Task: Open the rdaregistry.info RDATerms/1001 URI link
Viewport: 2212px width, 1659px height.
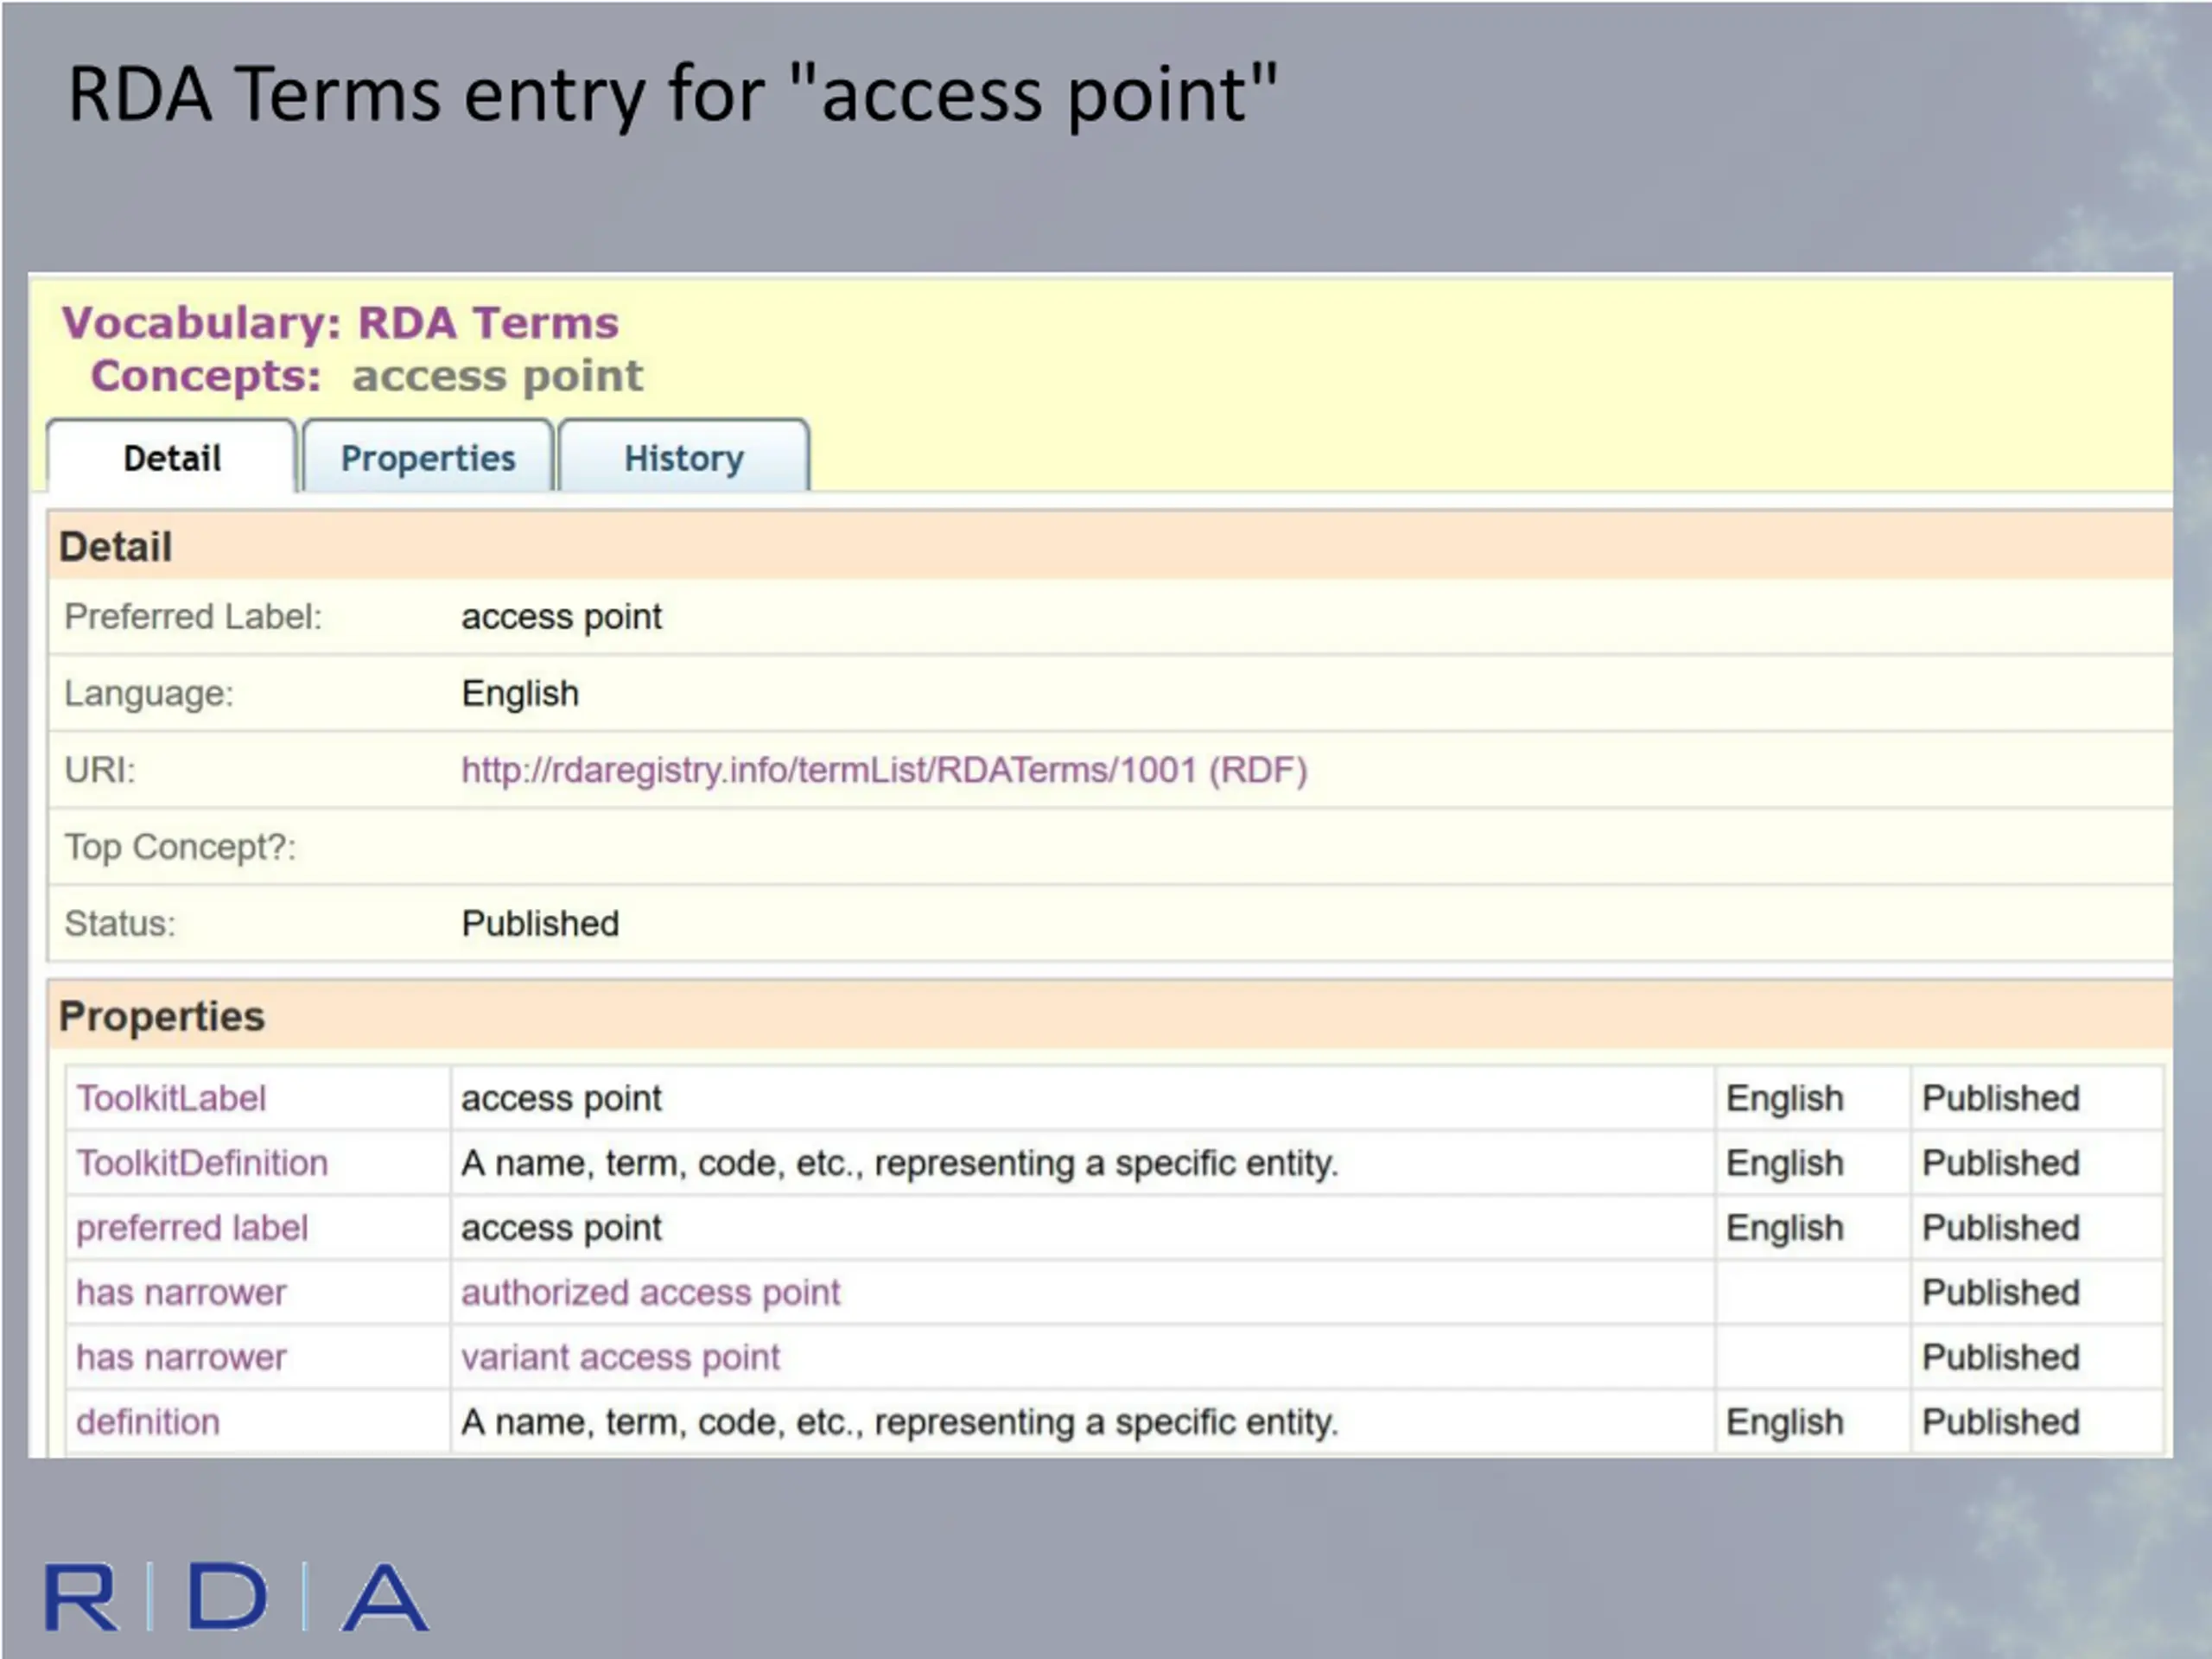Action: (x=884, y=770)
